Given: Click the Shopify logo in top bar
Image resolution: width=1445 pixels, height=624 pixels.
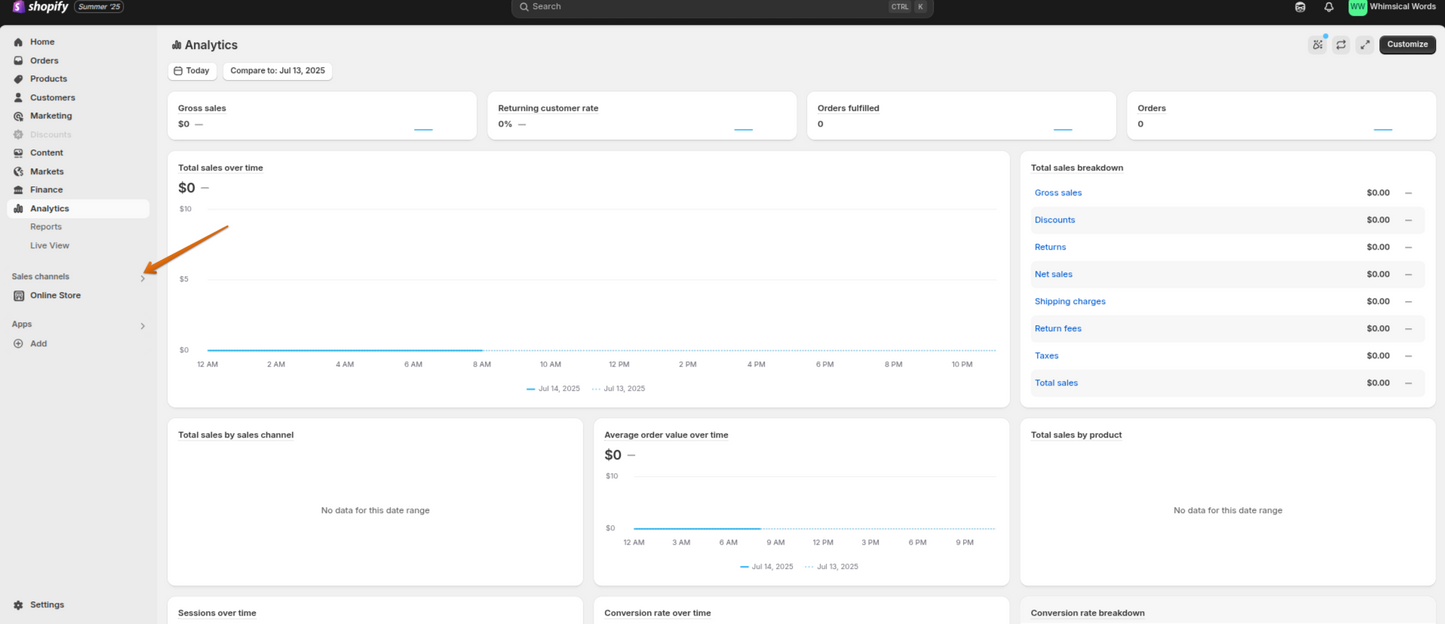Looking at the screenshot, I should (40, 7).
